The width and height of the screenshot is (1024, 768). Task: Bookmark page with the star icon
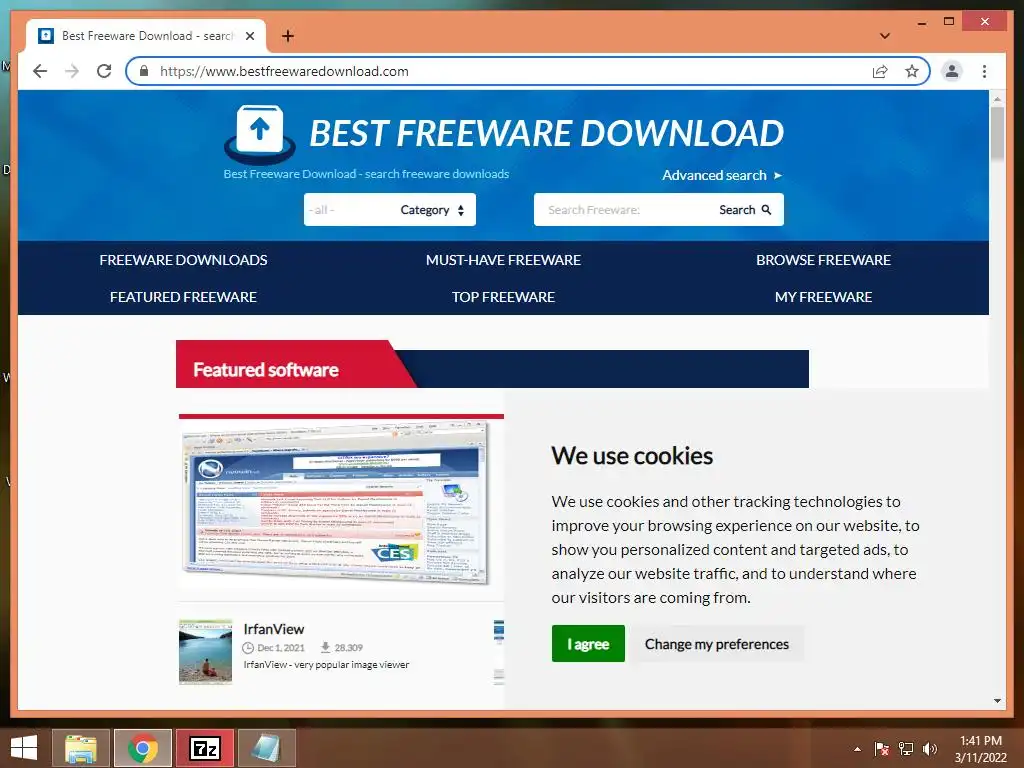coord(912,71)
